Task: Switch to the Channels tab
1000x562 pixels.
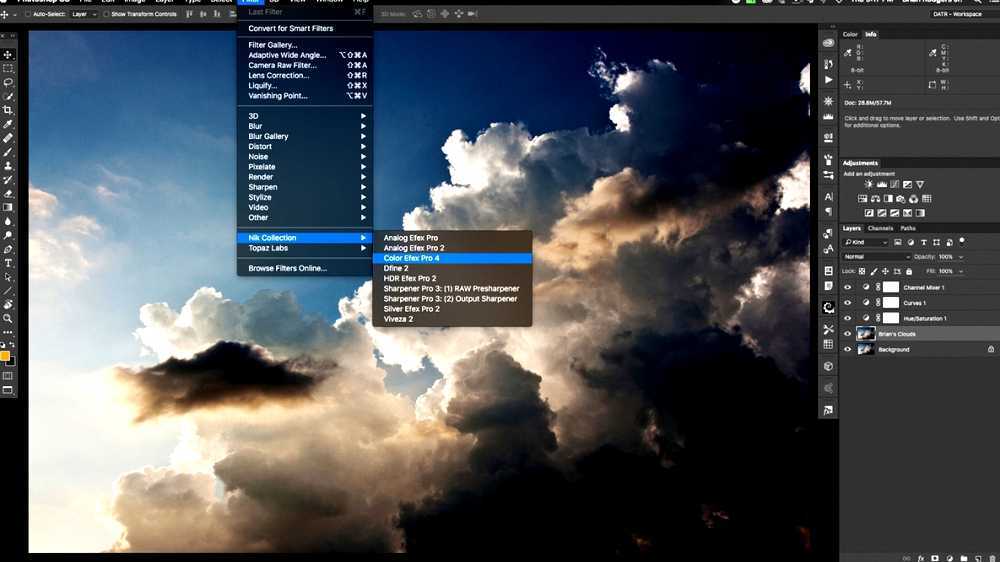Action: 880,228
